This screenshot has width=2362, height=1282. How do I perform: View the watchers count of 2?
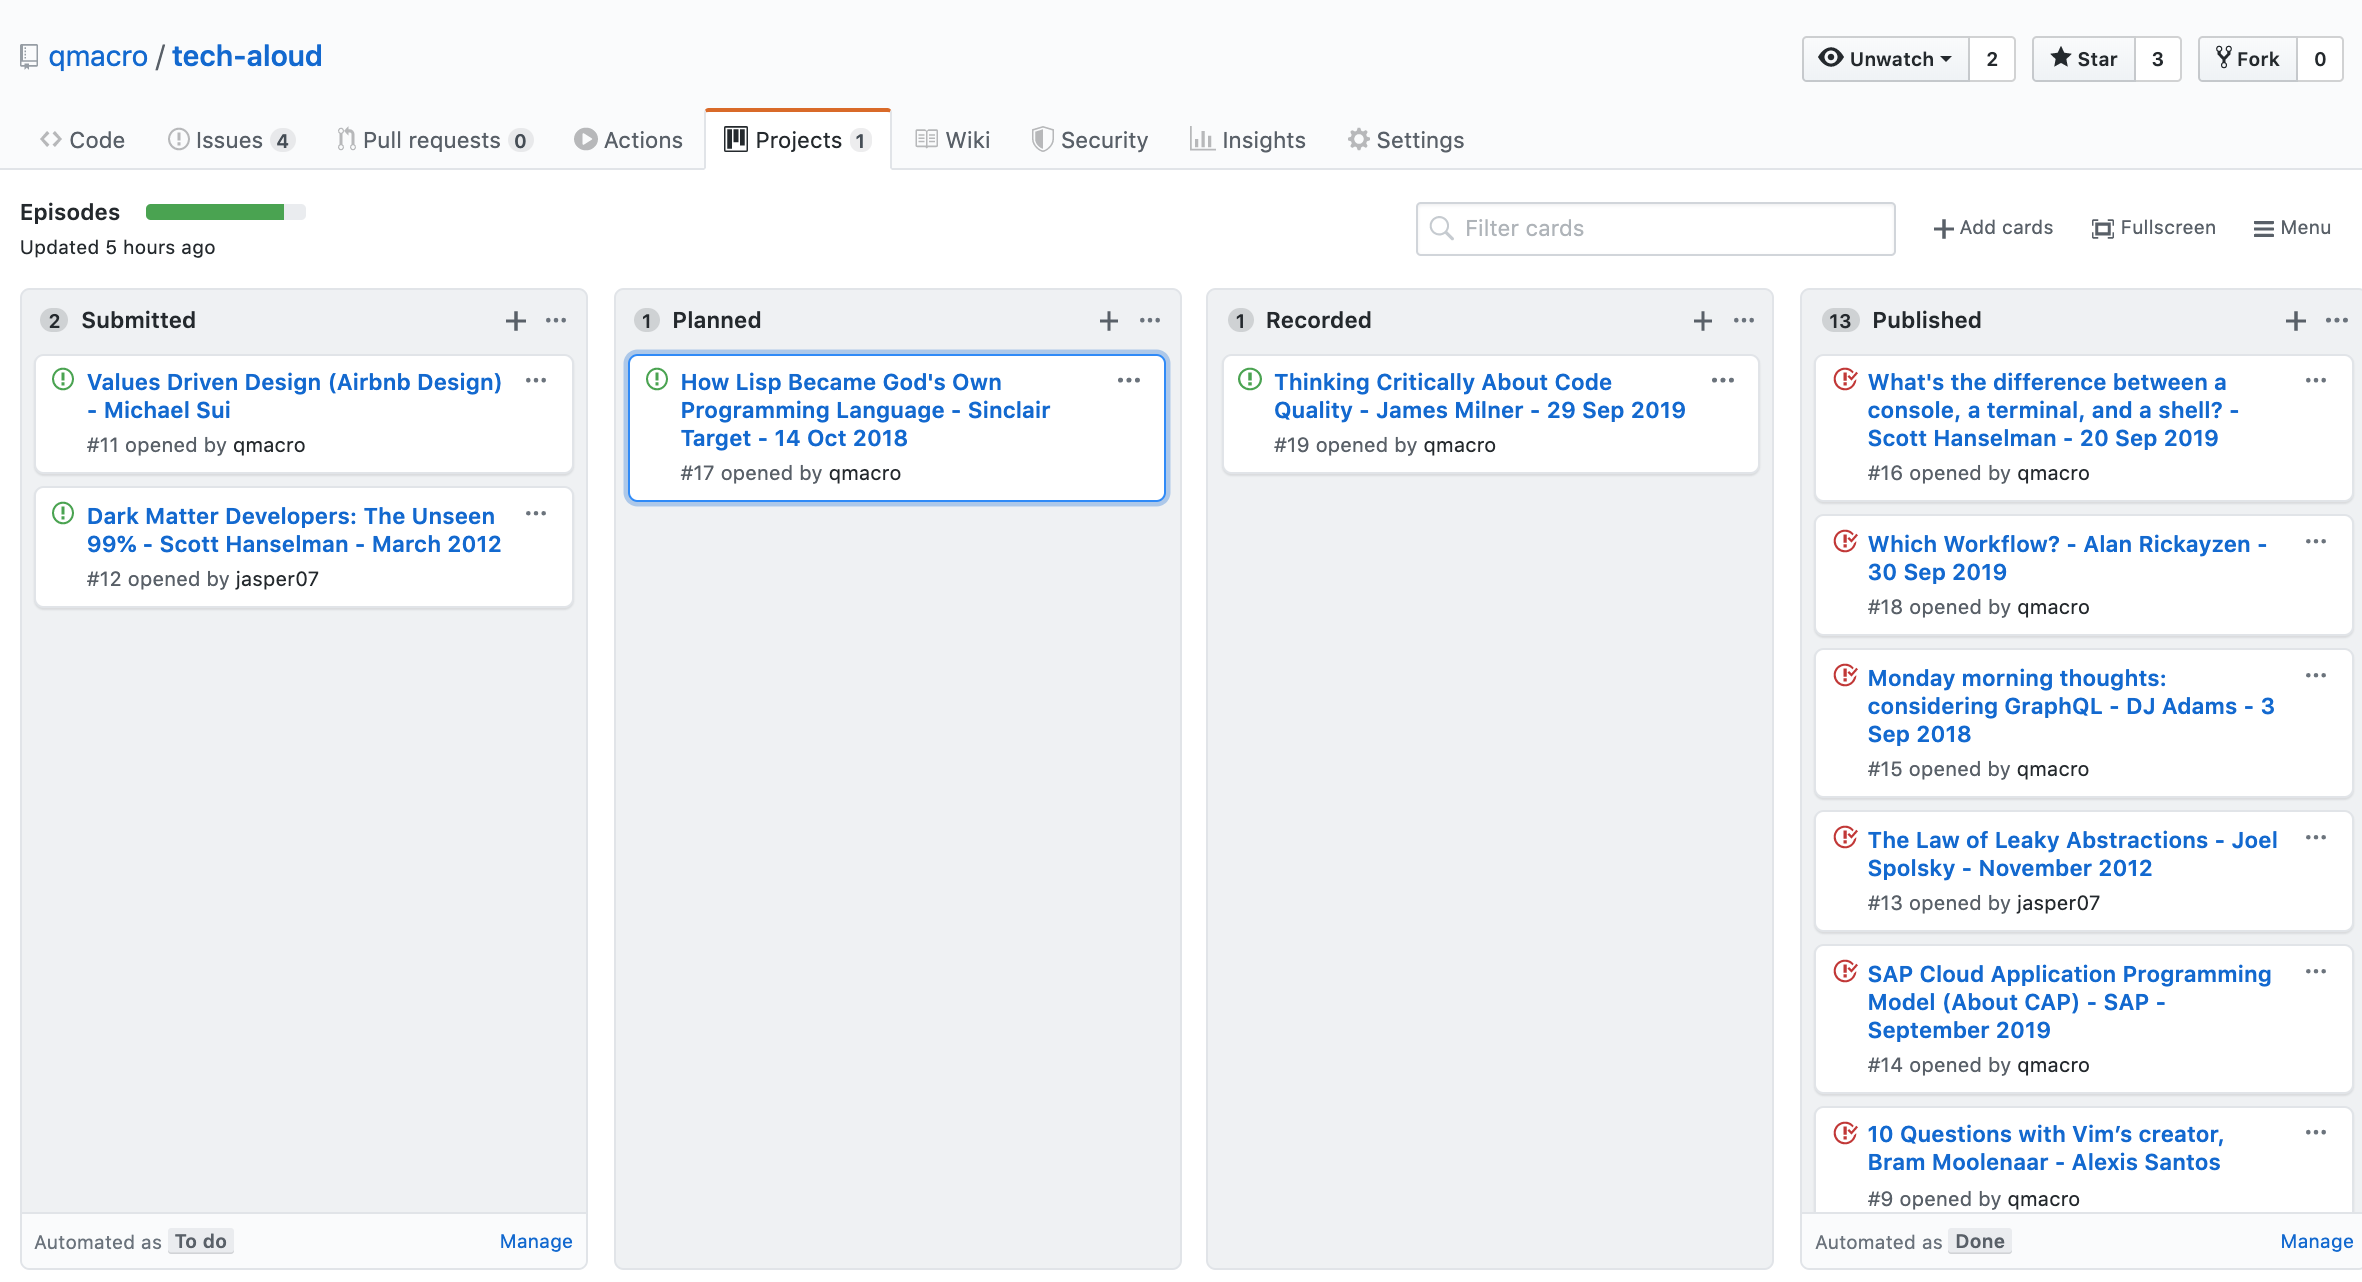(x=1992, y=59)
